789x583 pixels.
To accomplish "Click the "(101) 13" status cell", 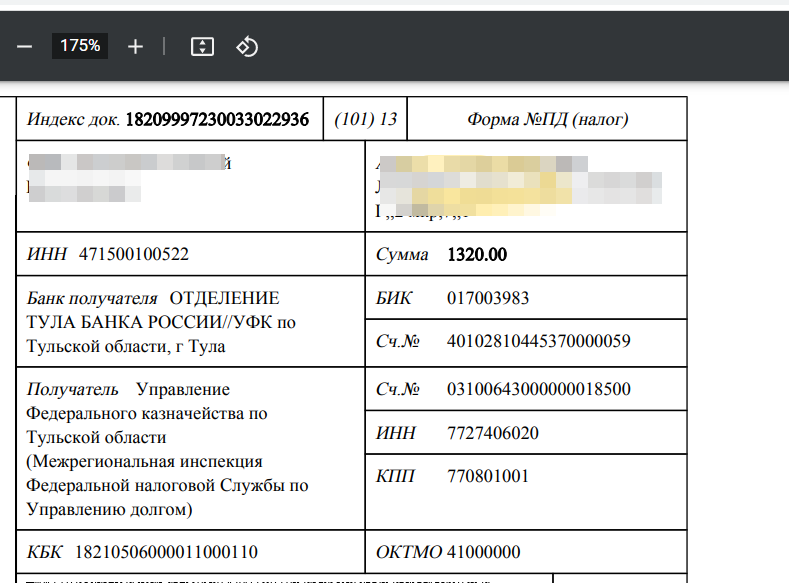I will coord(366,120).
